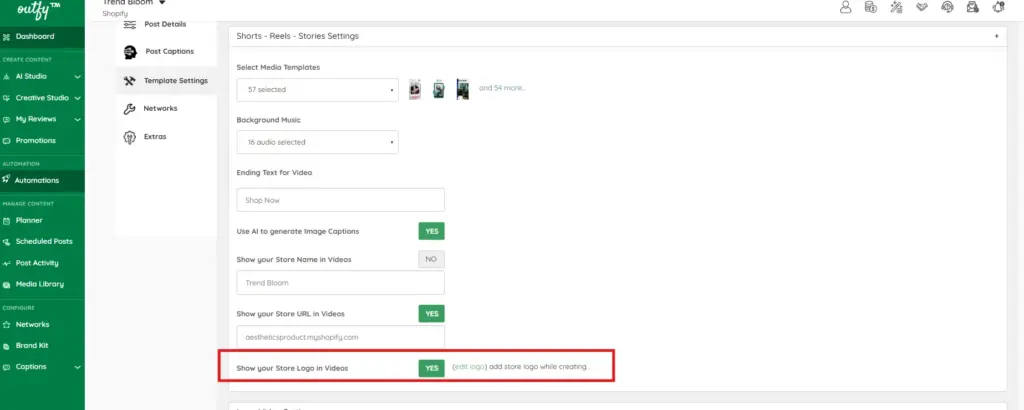
Task: Open the envelope messages icon in the header
Action: pyautogui.click(x=973, y=7)
